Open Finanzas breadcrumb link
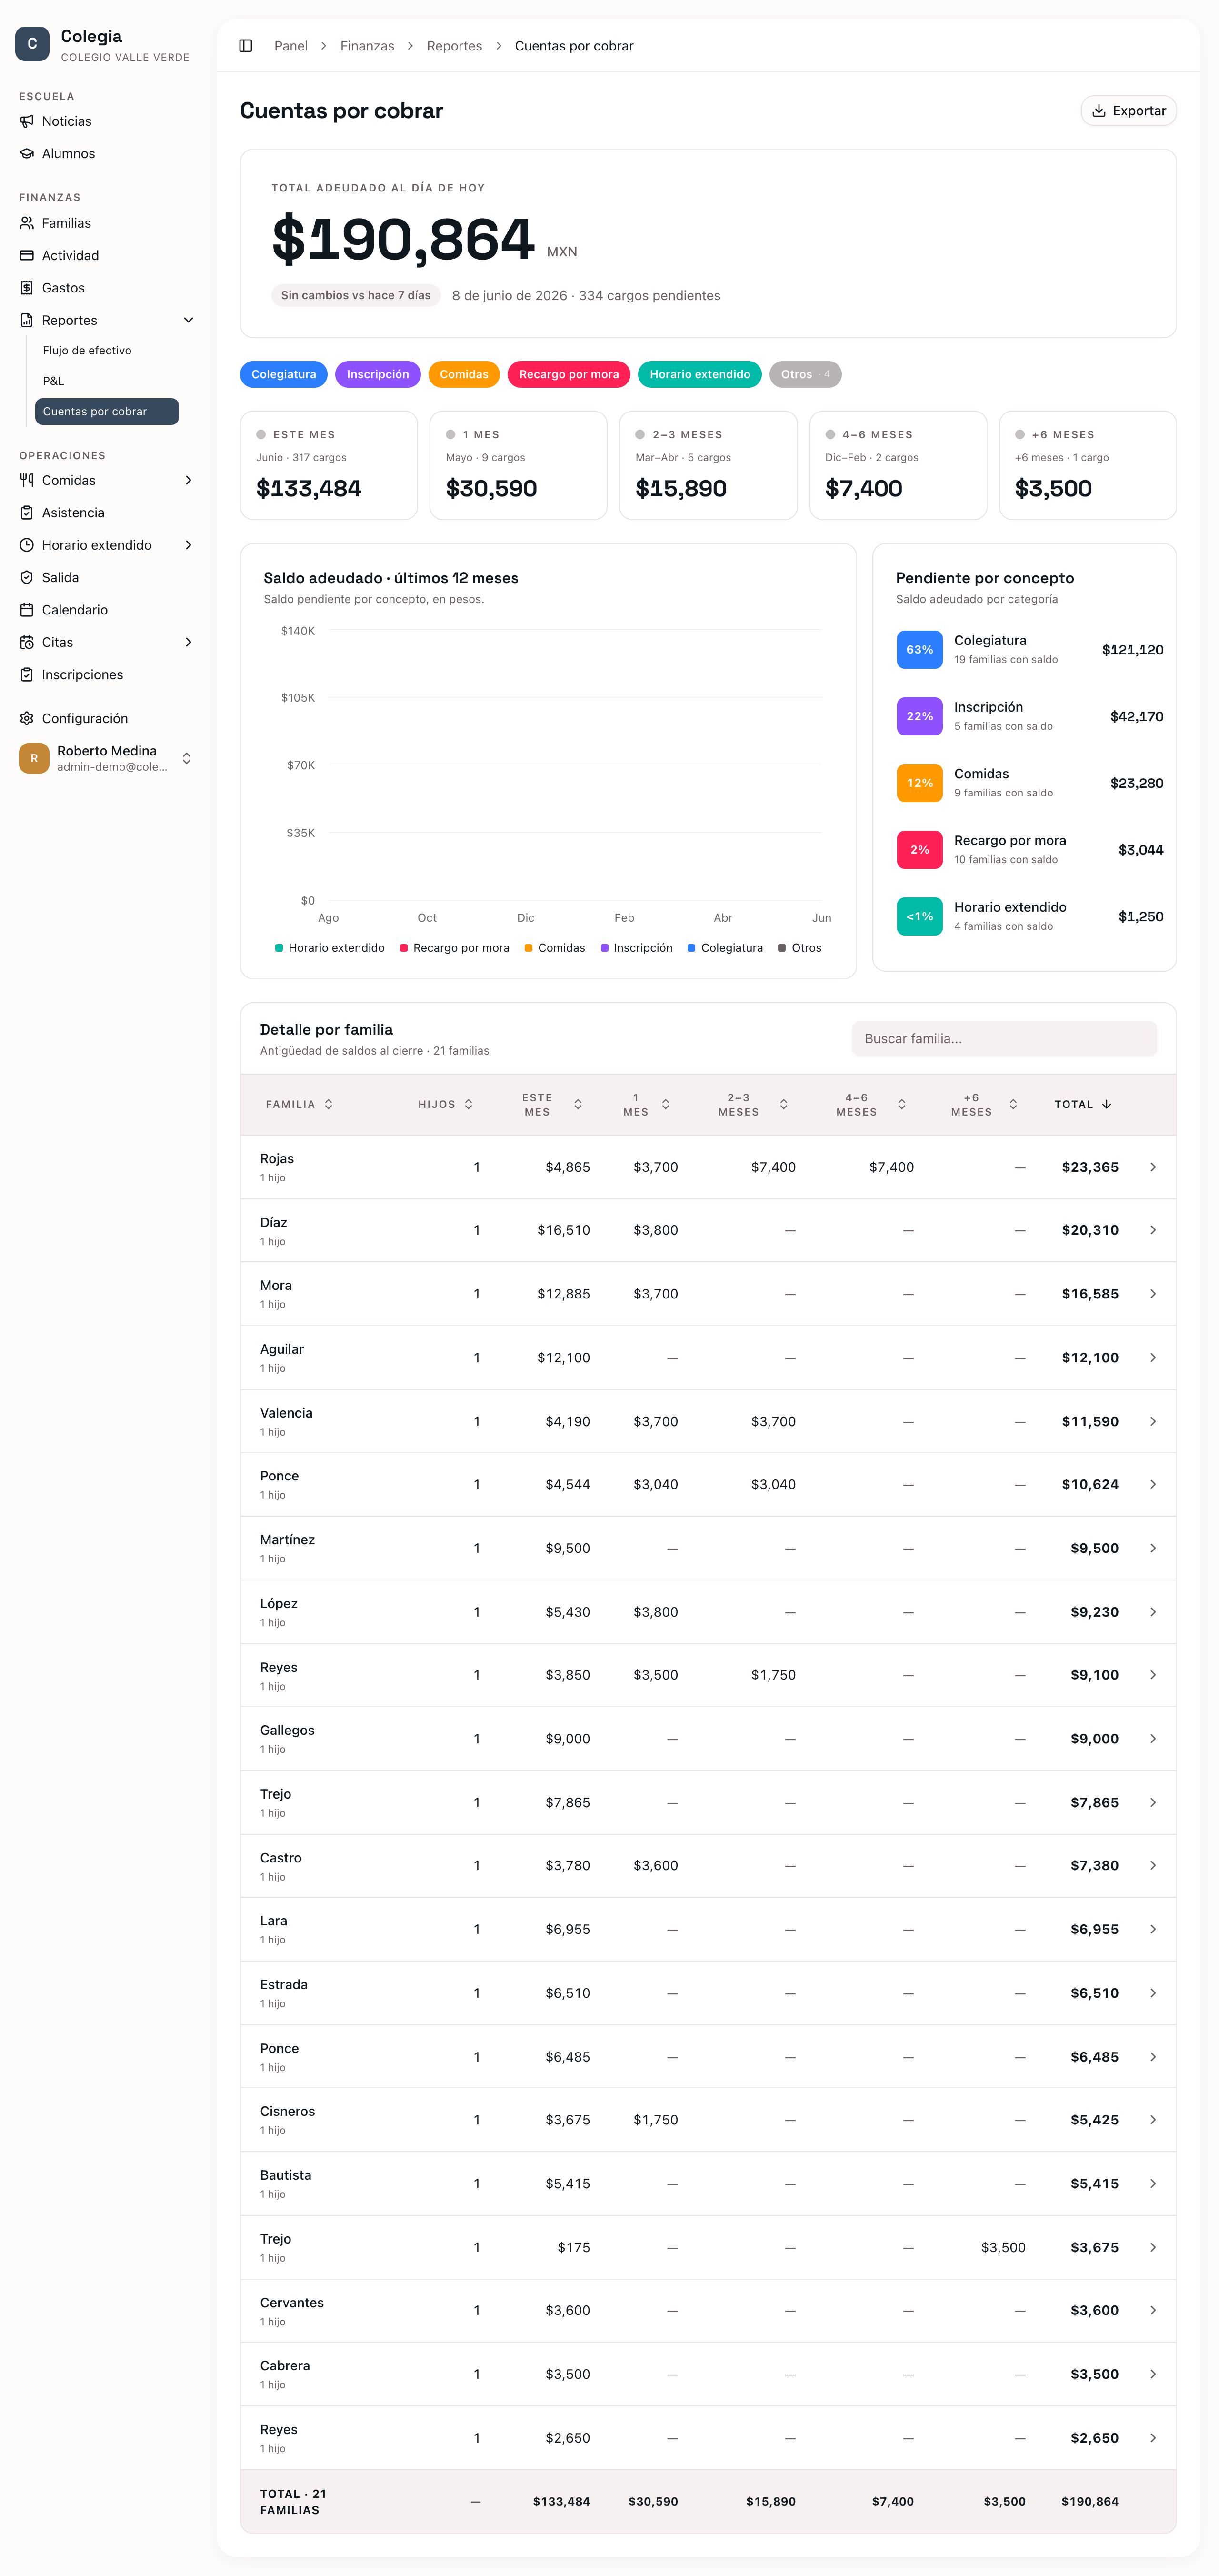This screenshot has height=2576, width=1219. pos(367,46)
